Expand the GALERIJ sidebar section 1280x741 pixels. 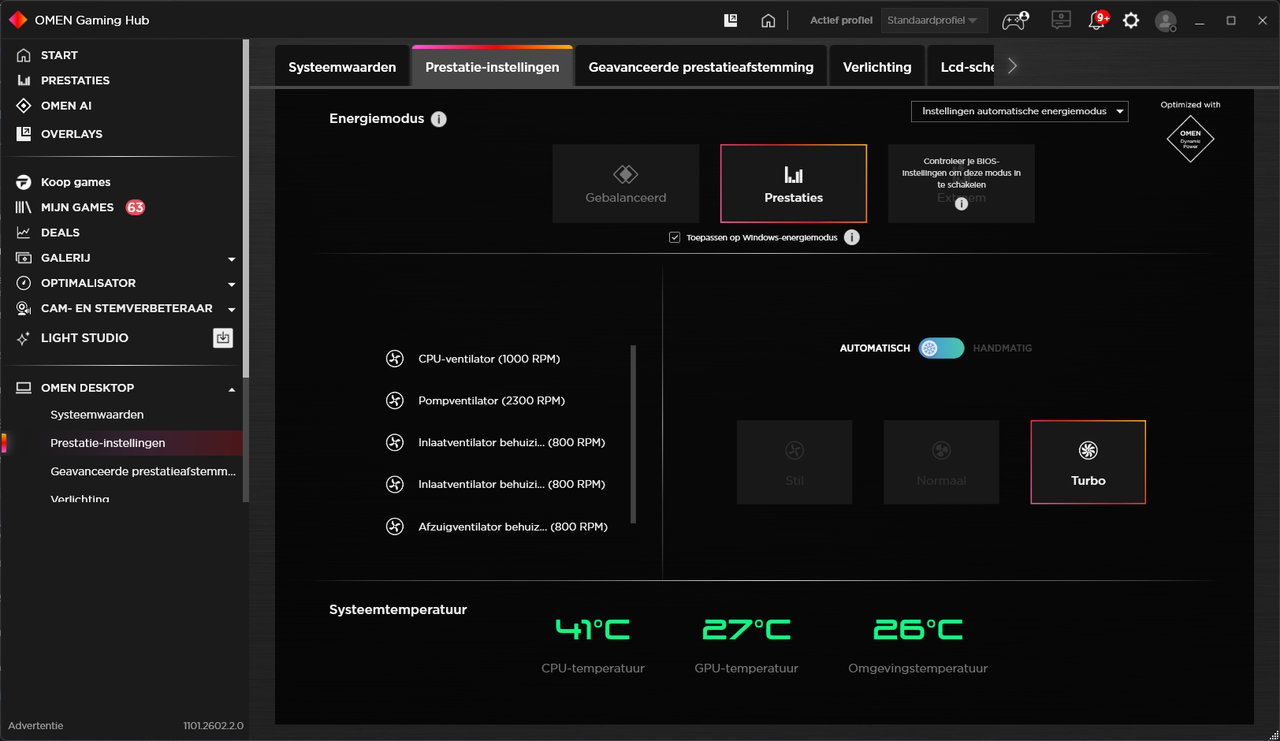[232, 259]
